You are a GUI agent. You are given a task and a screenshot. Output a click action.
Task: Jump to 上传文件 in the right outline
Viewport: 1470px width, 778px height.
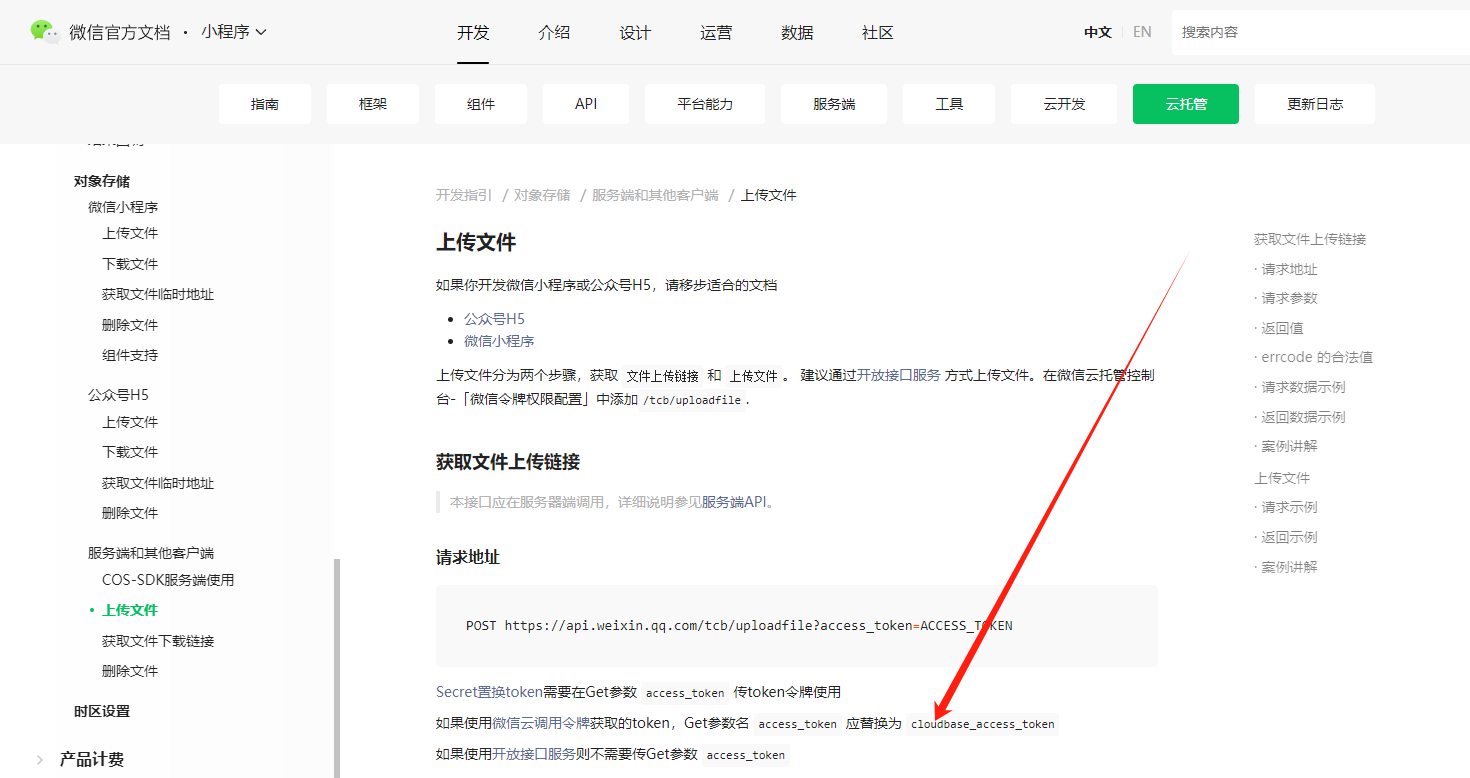tap(1282, 478)
